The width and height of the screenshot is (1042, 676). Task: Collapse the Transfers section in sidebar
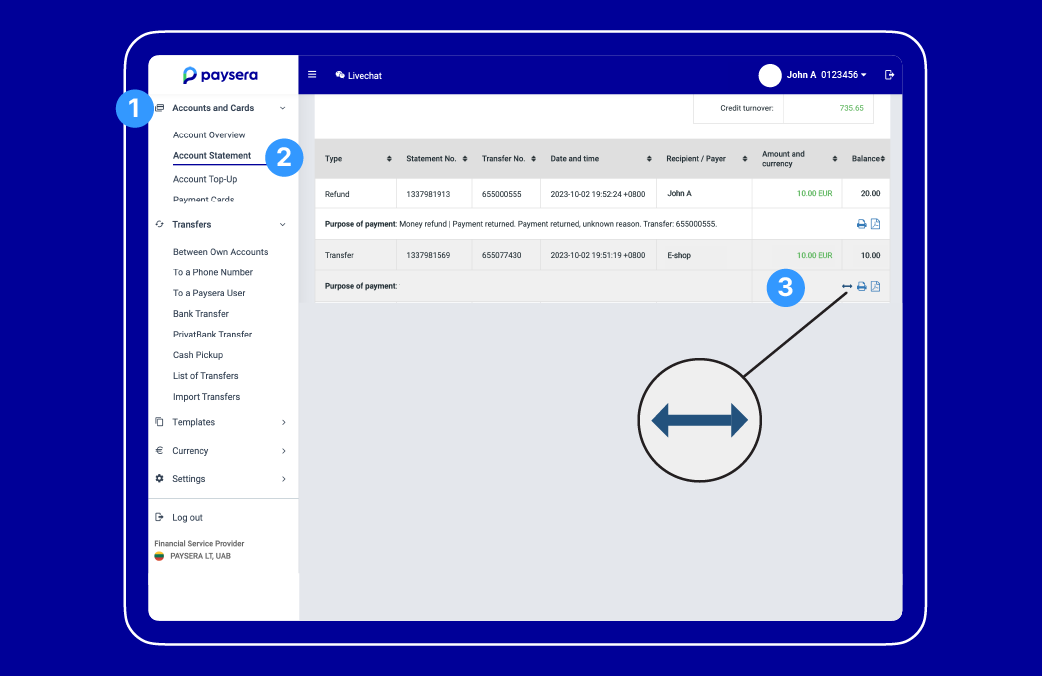coord(282,224)
